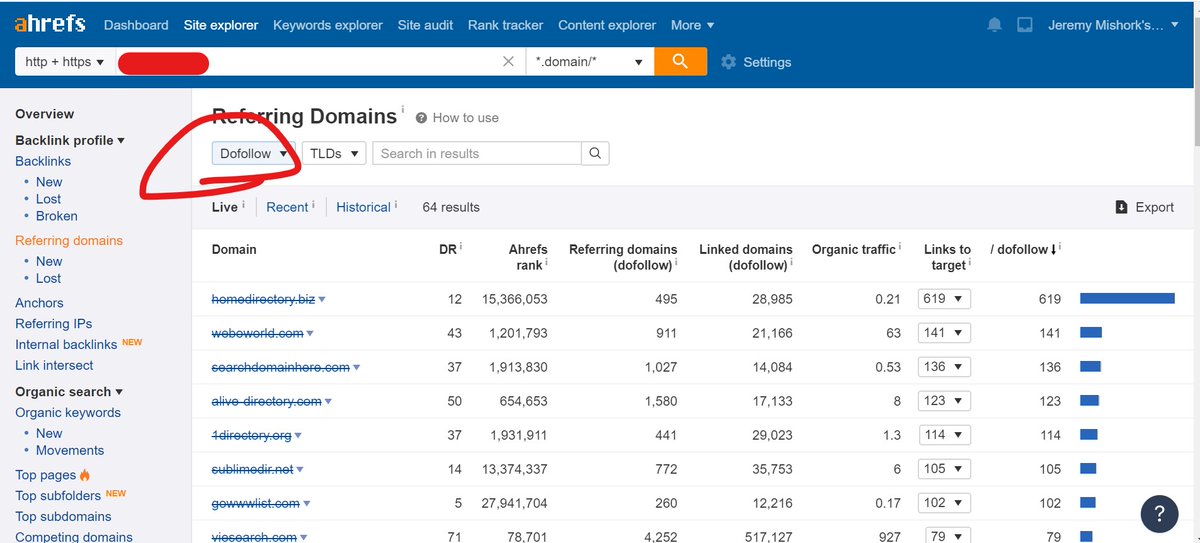Image resolution: width=1200 pixels, height=543 pixels.
Task: Open the weboworld.com domain link
Action: (x=257, y=333)
